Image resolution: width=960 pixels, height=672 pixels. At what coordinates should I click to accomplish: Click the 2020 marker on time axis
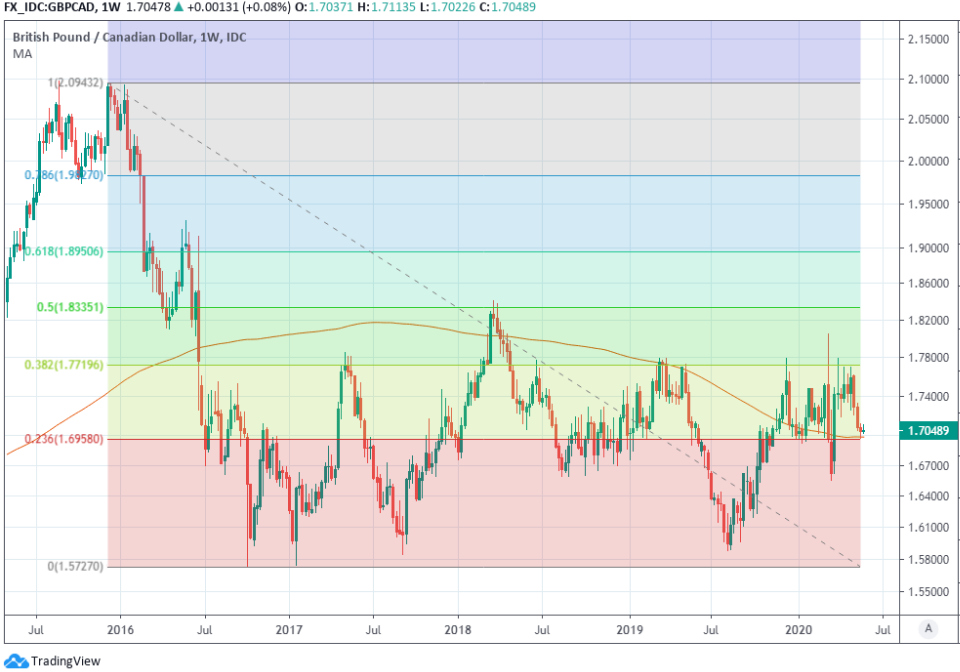click(x=799, y=632)
